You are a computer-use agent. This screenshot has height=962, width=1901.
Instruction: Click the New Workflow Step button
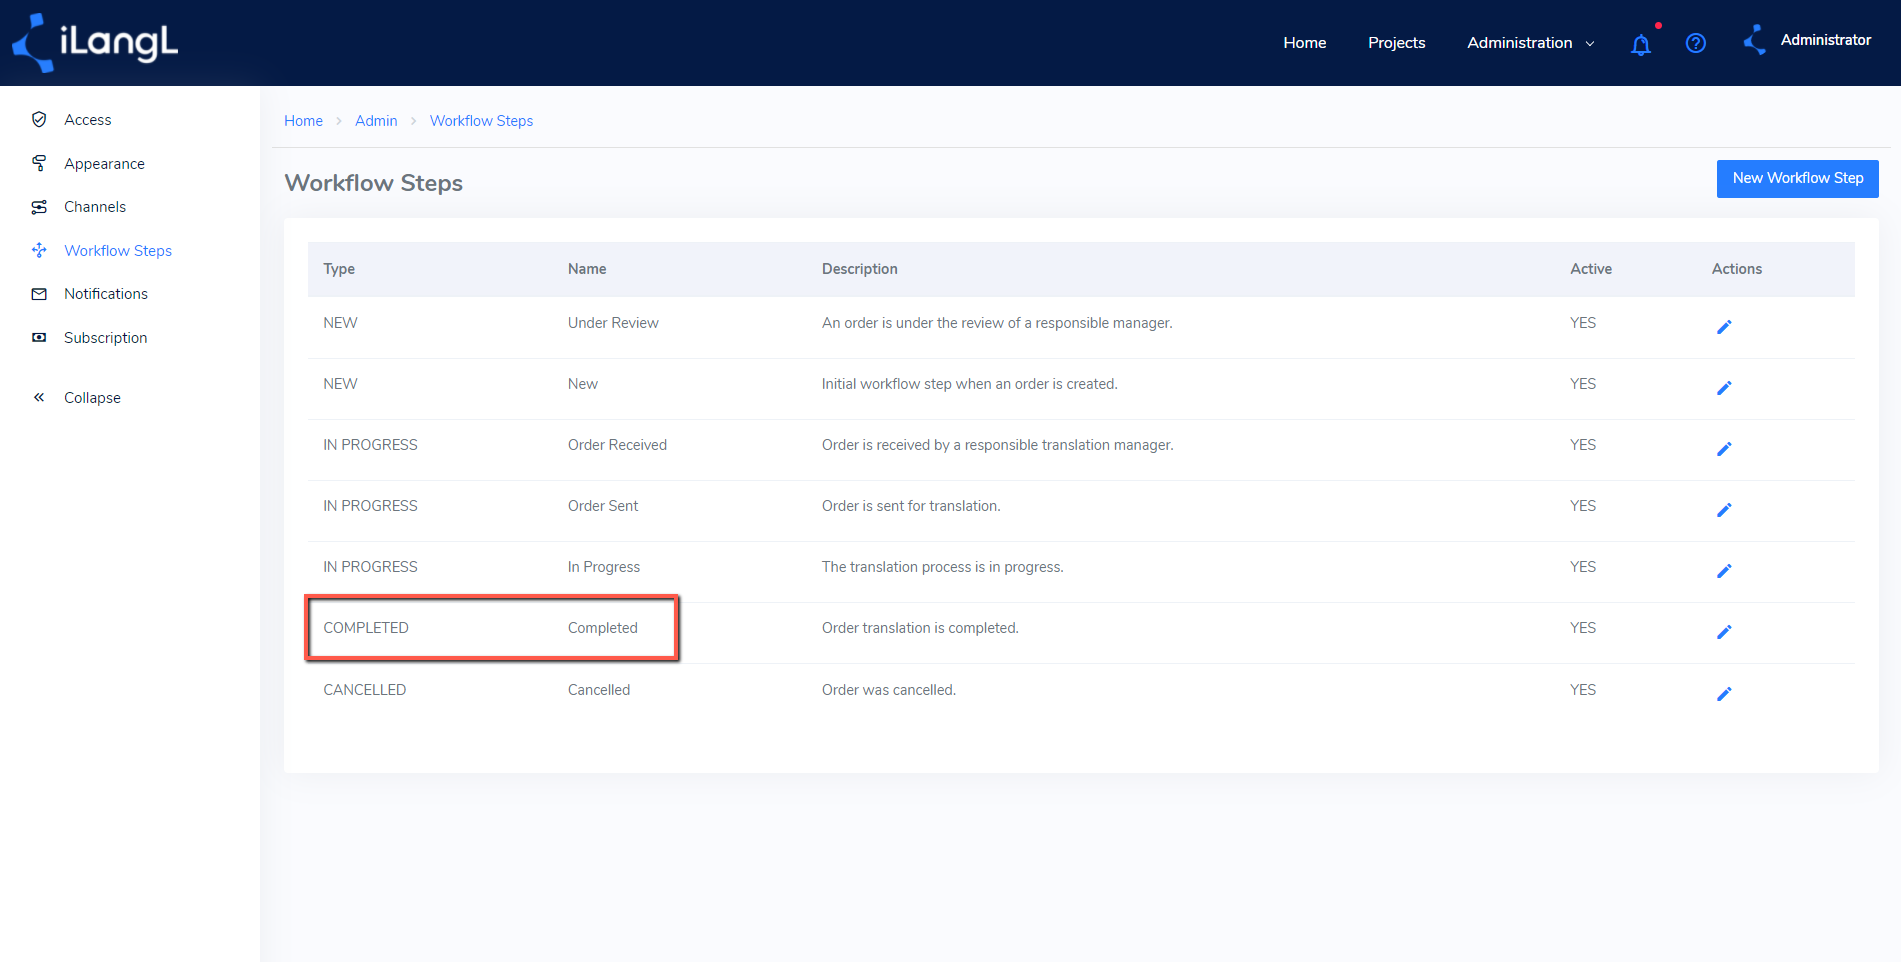click(1797, 178)
